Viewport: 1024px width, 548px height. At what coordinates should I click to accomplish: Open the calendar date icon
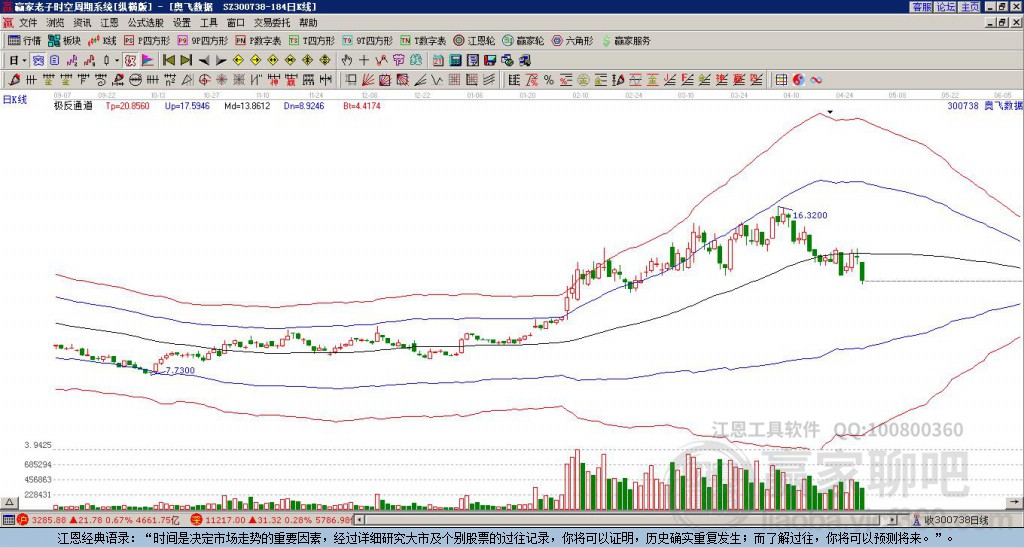438,61
